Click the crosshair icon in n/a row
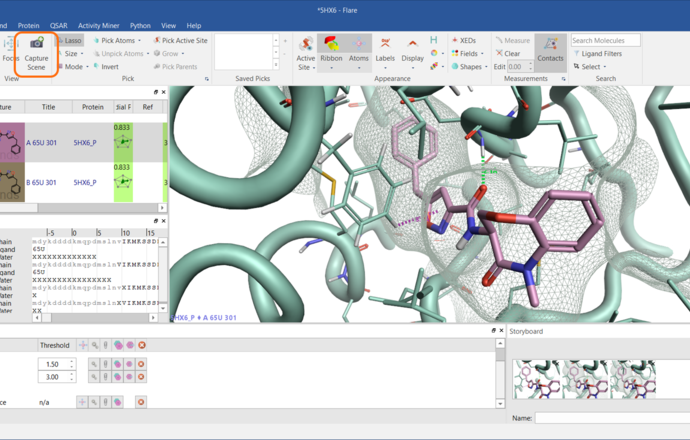Viewport: 690px width, 440px height. pos(82,402)
